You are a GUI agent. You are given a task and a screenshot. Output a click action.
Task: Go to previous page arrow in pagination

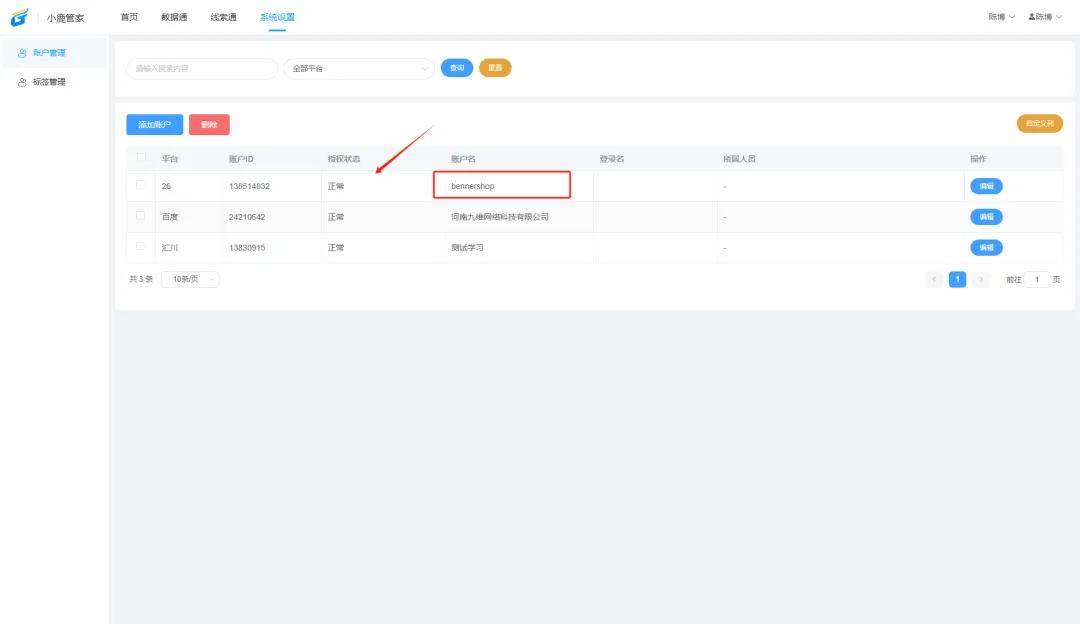(x=935, y=280)
